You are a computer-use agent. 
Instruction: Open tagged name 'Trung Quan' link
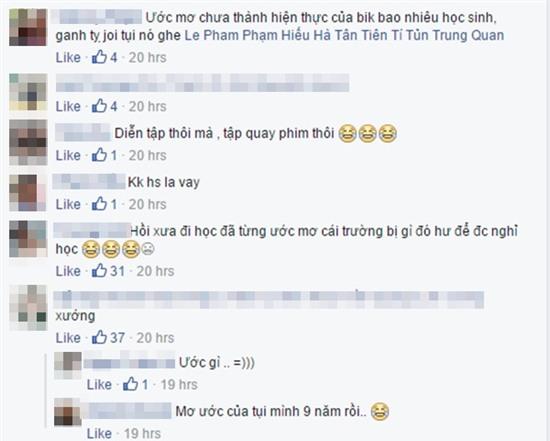(468, 35)
